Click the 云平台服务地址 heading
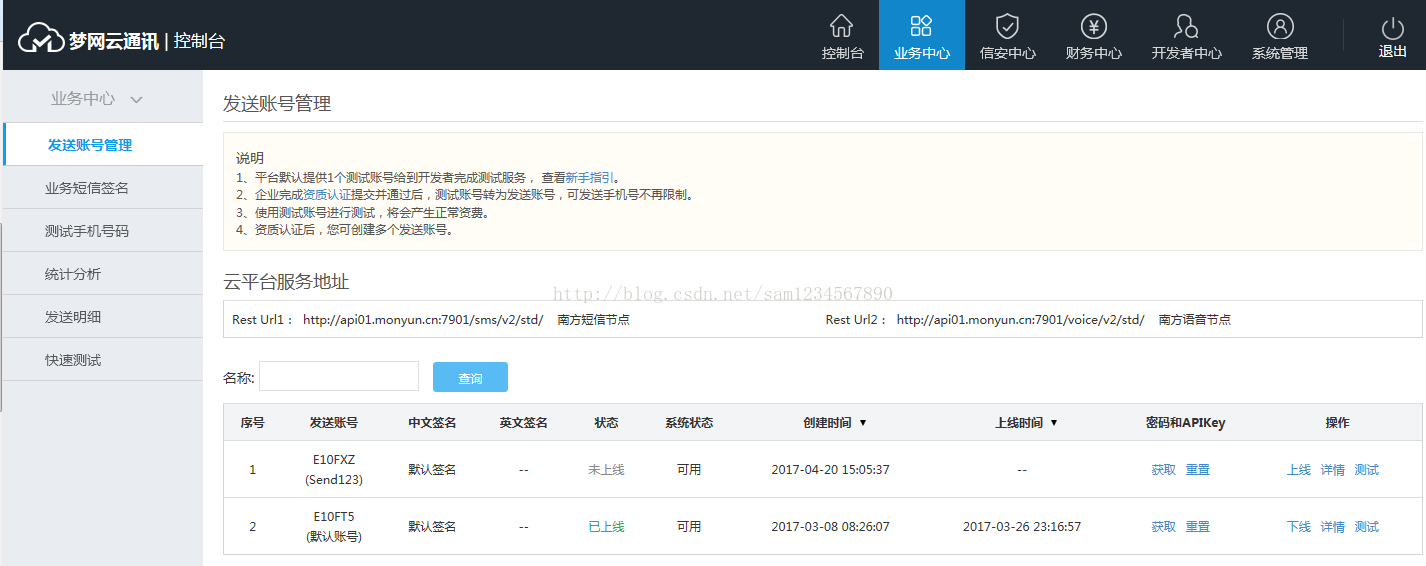The width and height of the screenshot is (1426, 566). coord(286,282)
